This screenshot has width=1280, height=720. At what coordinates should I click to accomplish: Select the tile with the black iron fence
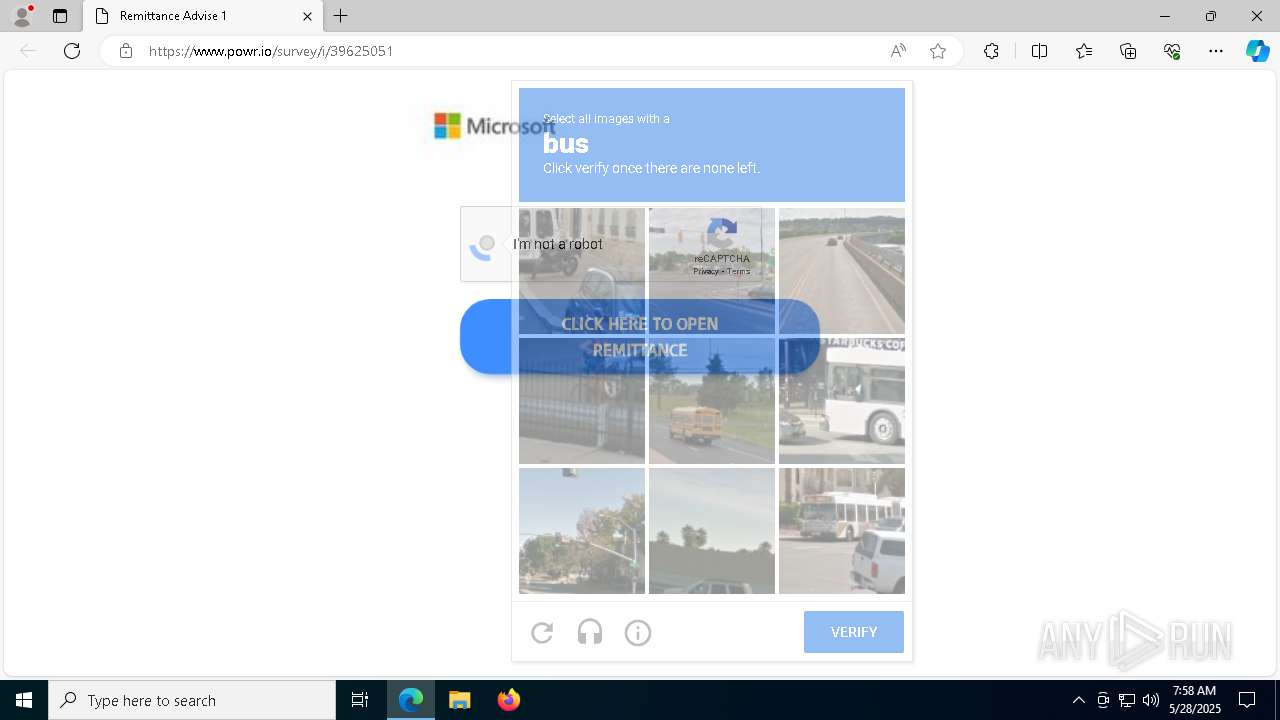tap(582, 401)
